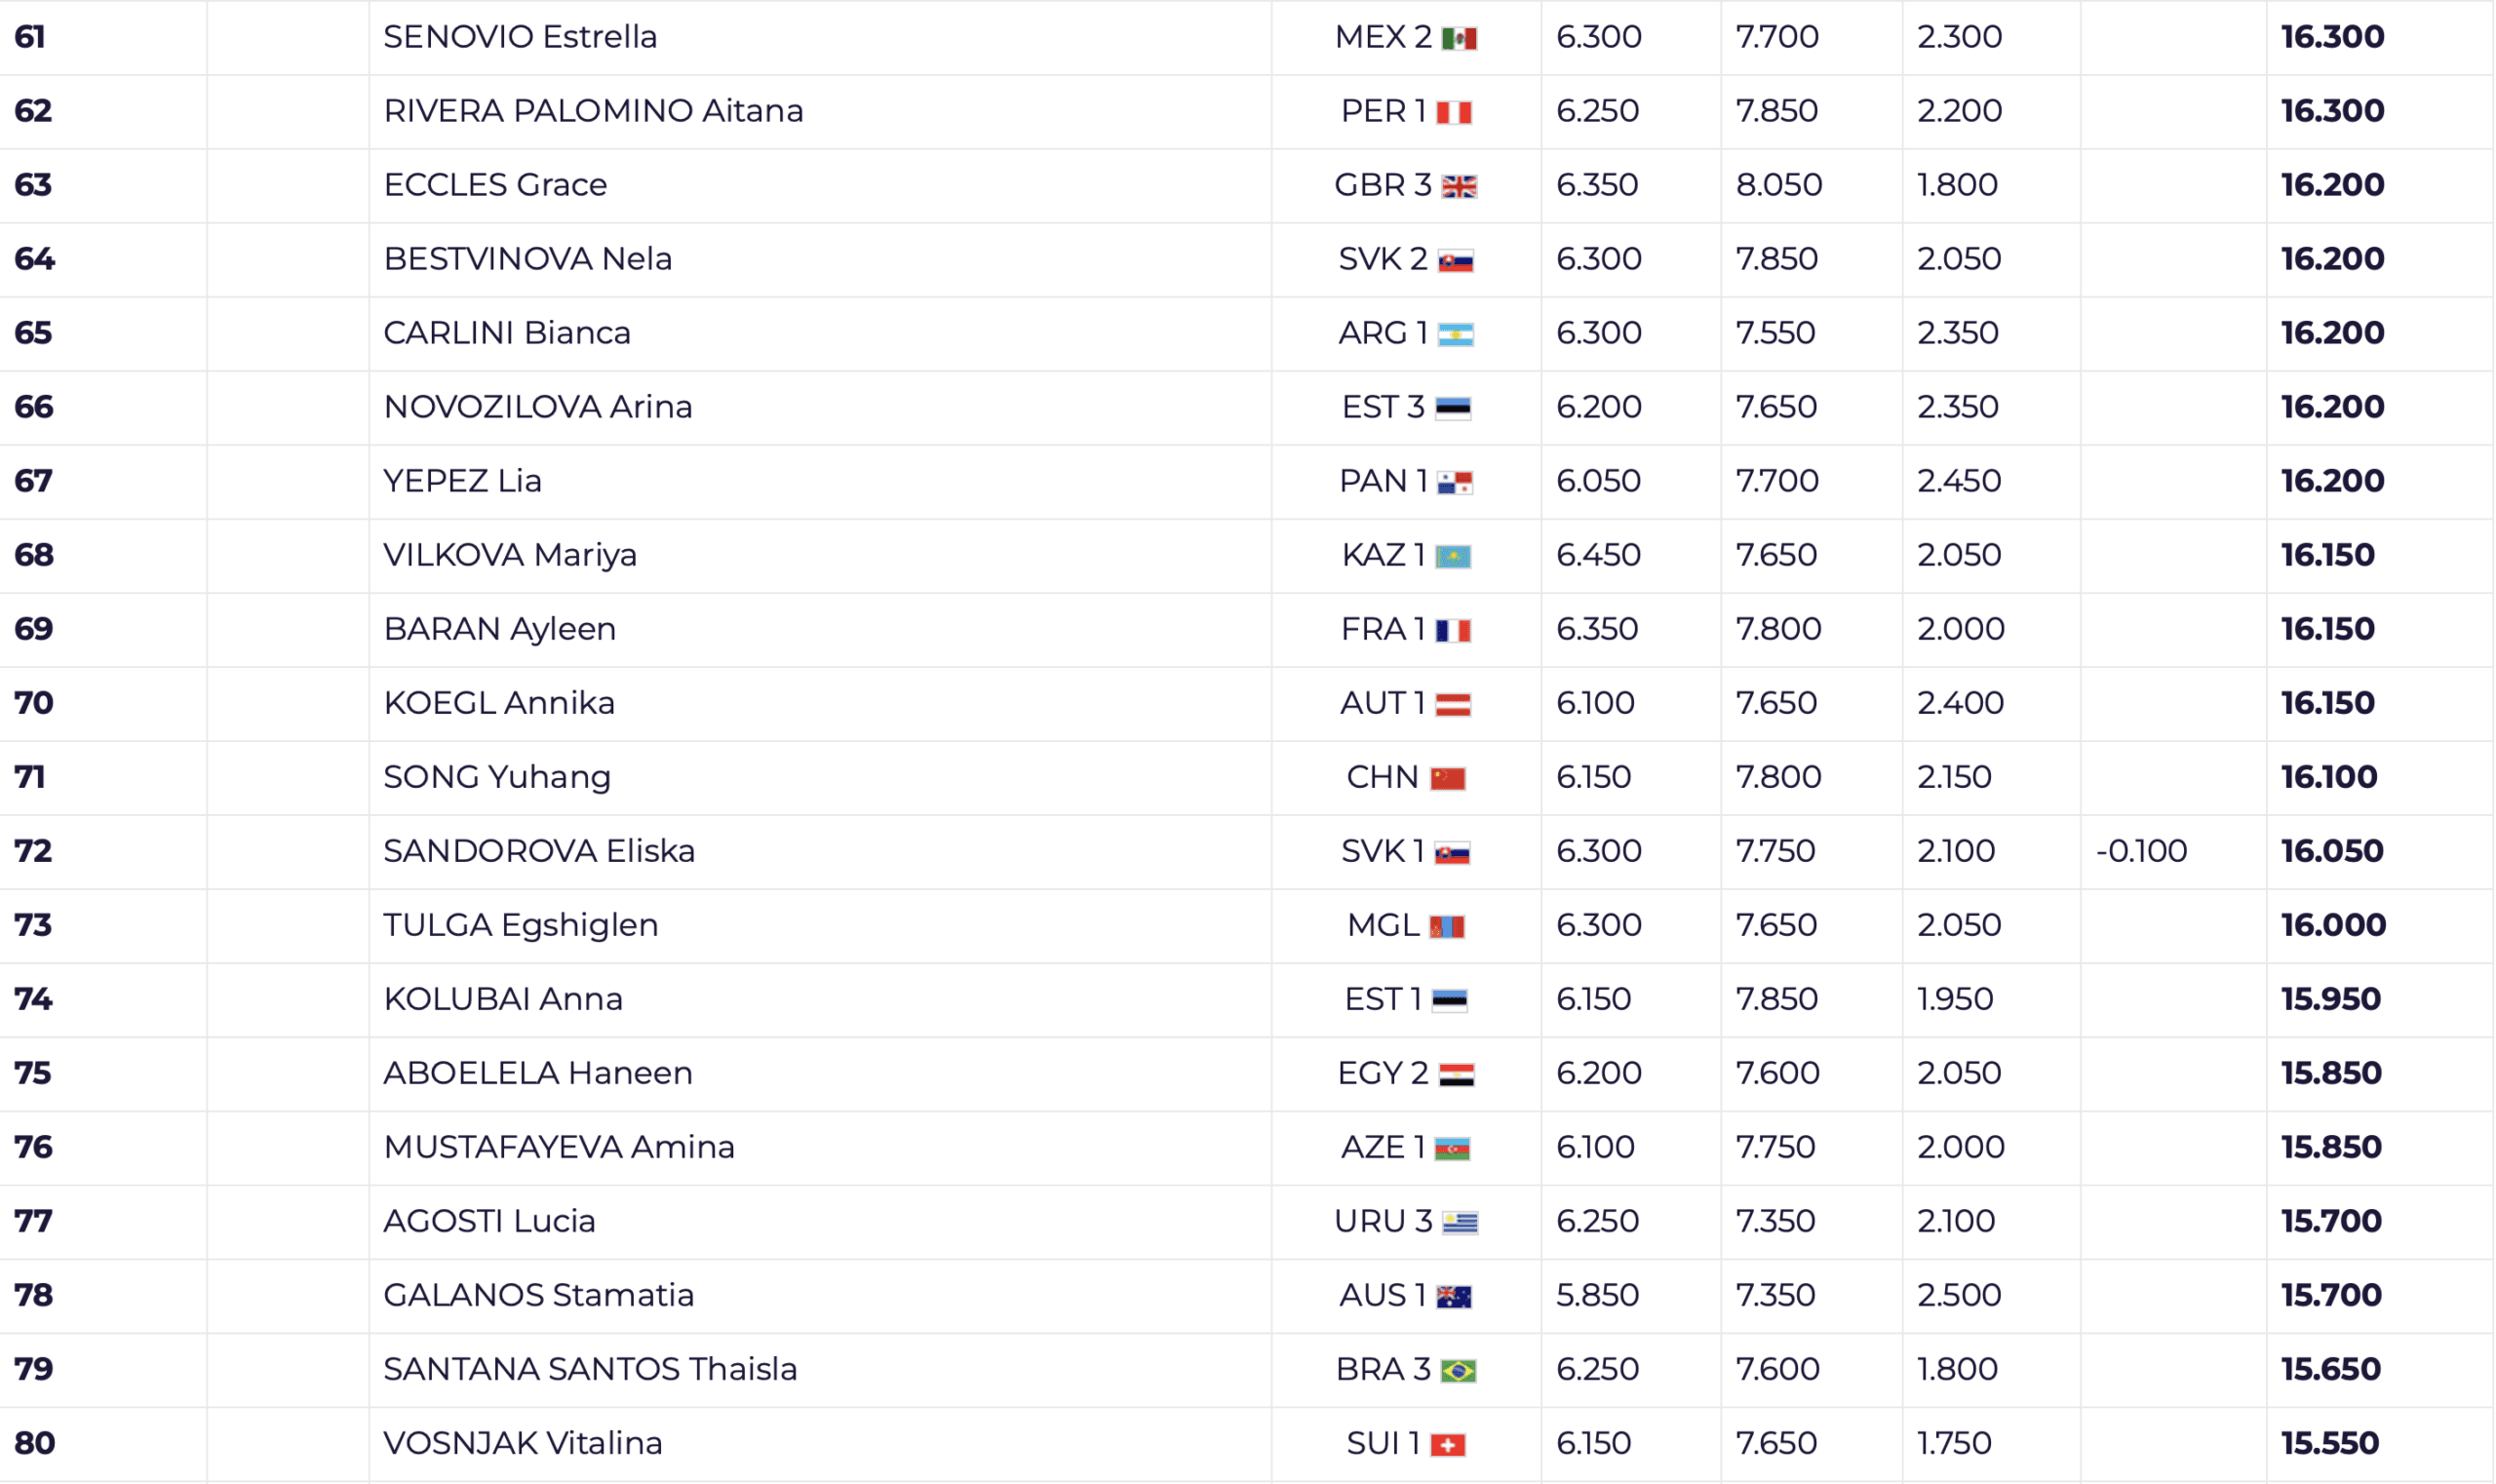This screenshot has width=2496, height=1484.
Task: Select the Kazakhstan flag next to KAZ 1
Action: pos(1453,557)
